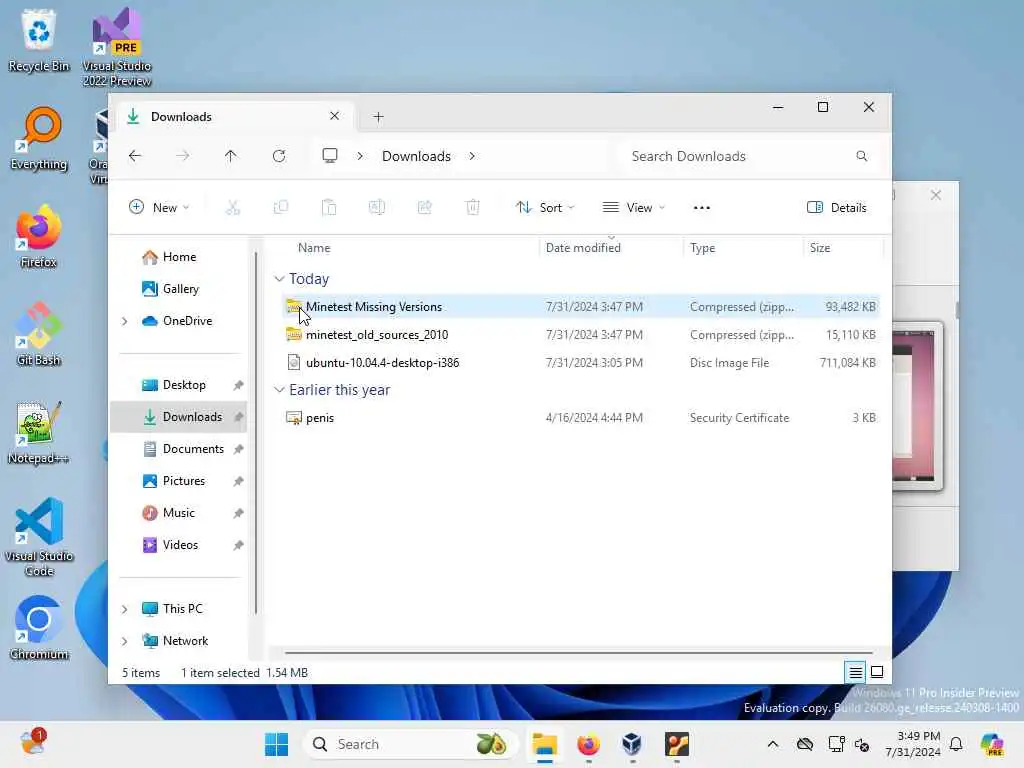The width and height of the screenshot is (1024, 768).
Task: Expand This PC in the navigation pane
Action: [x=124, y=609]
